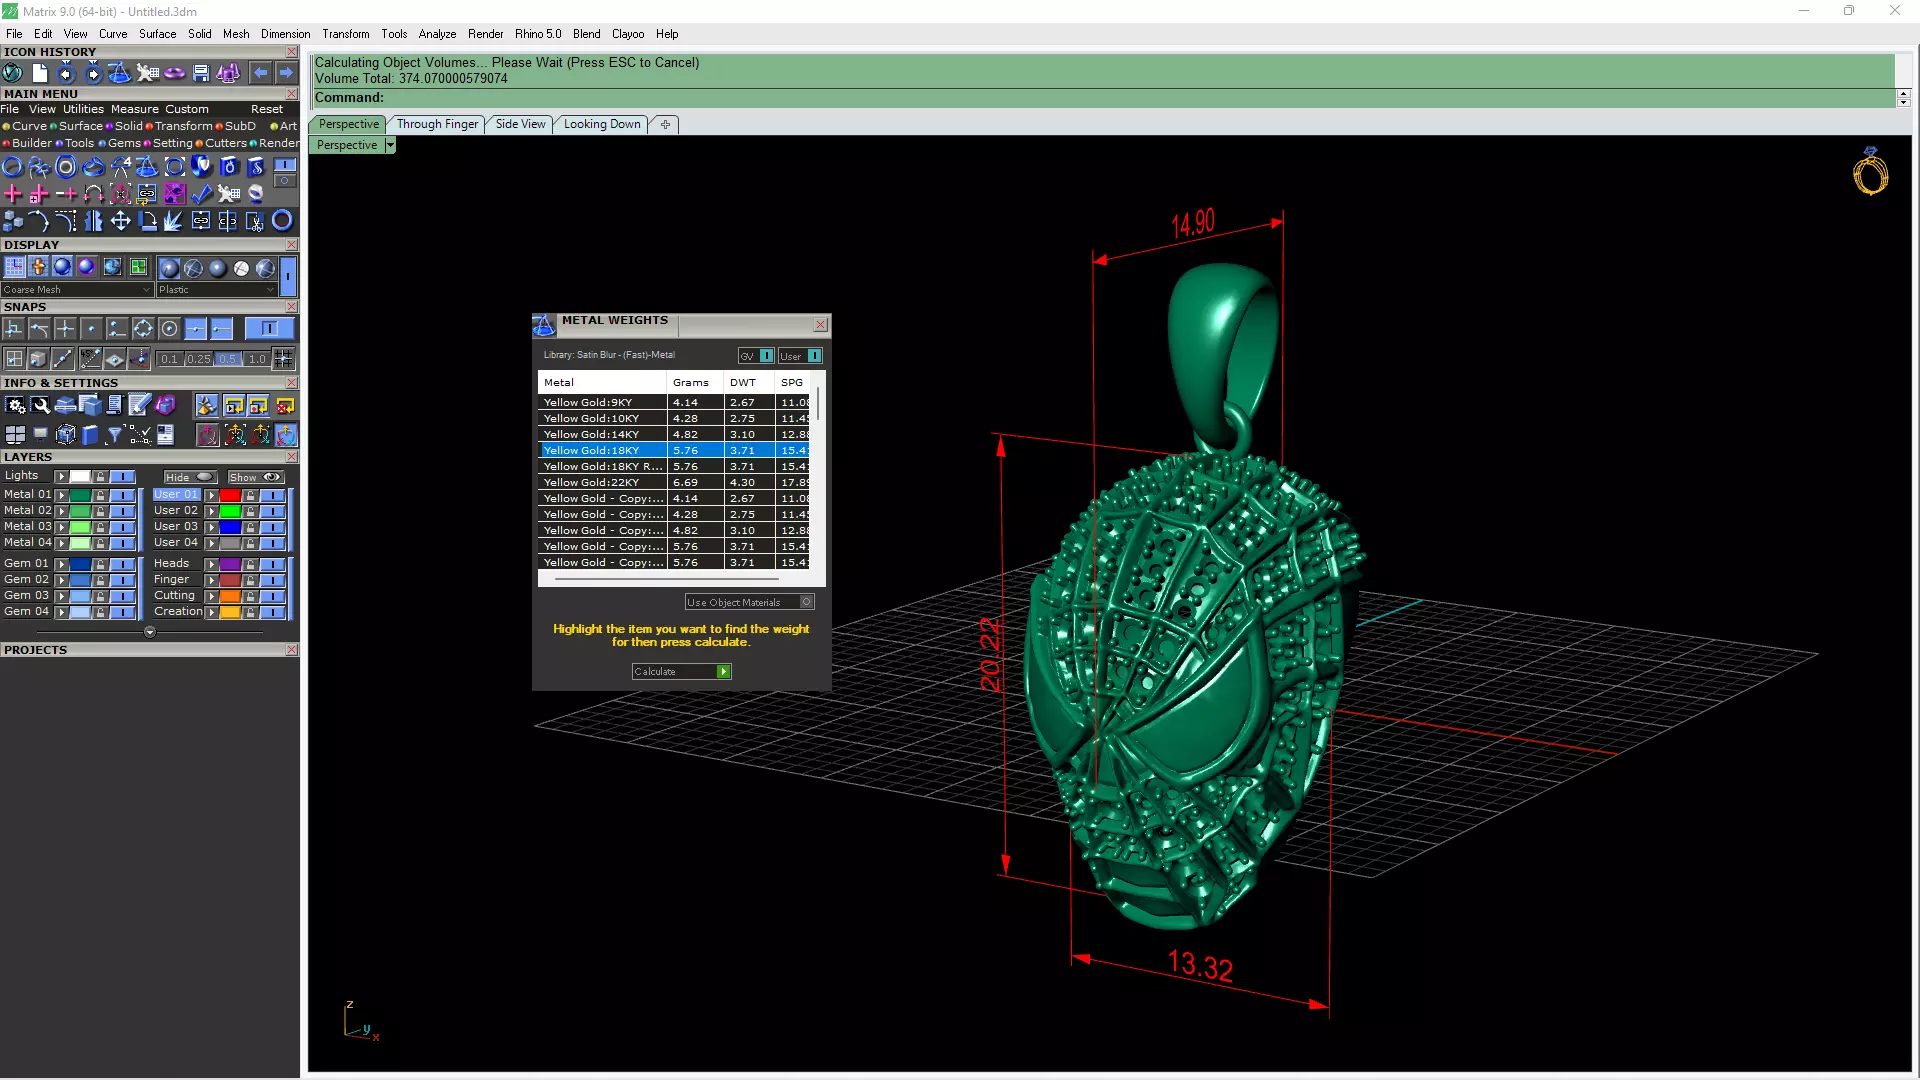Screen dimensions: 1920x1080
Task: Open the blue S style book icon
Action: point(256,166)
